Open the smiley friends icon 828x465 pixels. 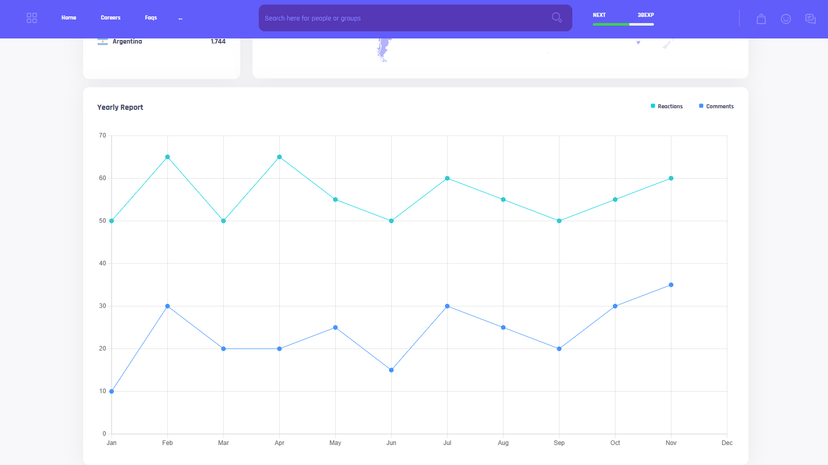[786, 19]
